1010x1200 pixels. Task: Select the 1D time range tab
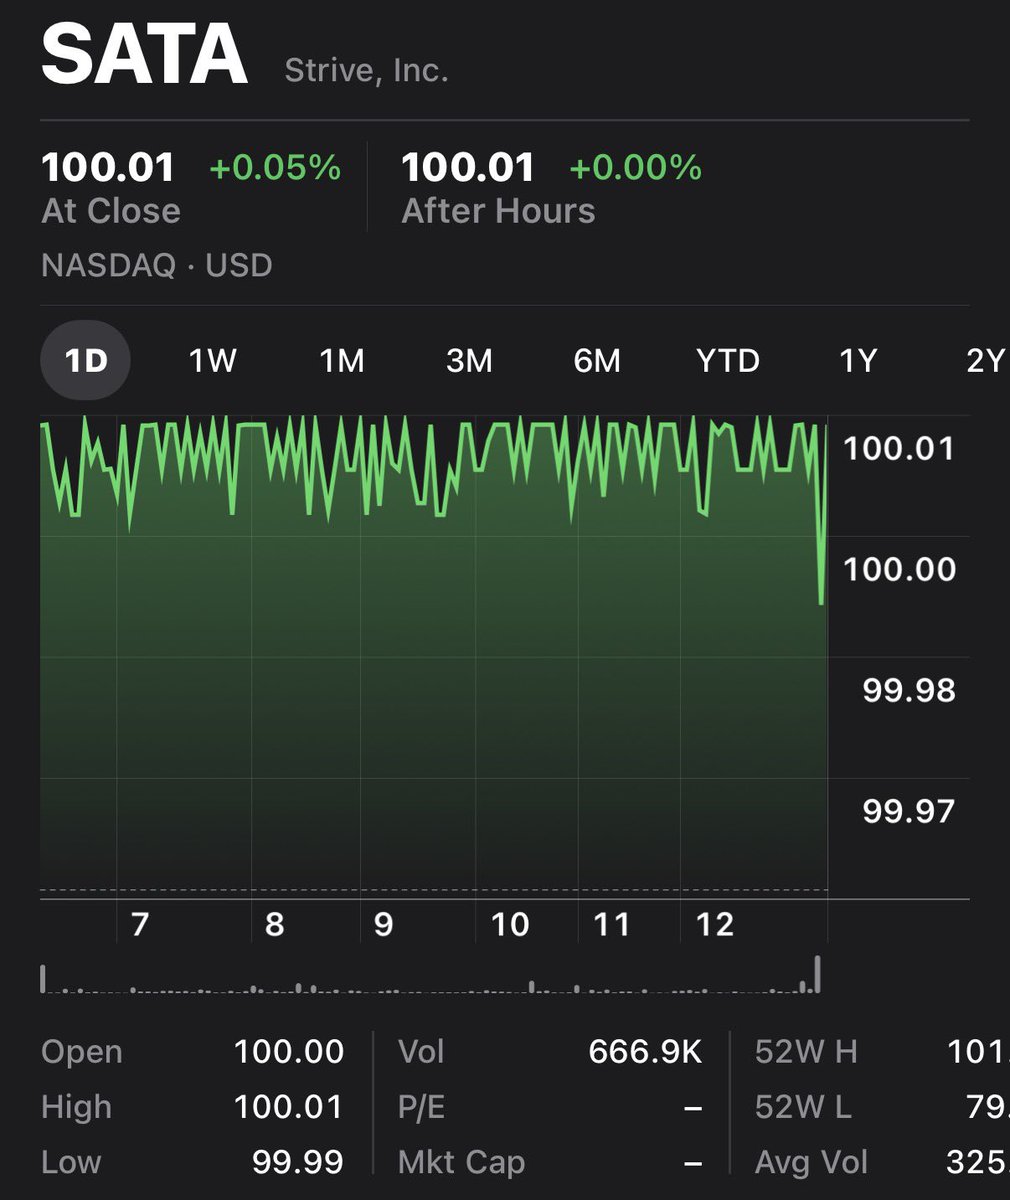86,360
